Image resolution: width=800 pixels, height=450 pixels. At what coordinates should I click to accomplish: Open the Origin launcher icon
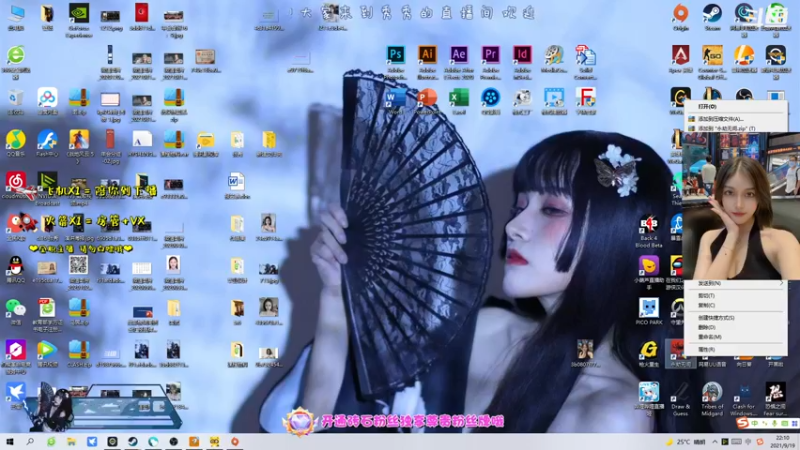(681, 13)
